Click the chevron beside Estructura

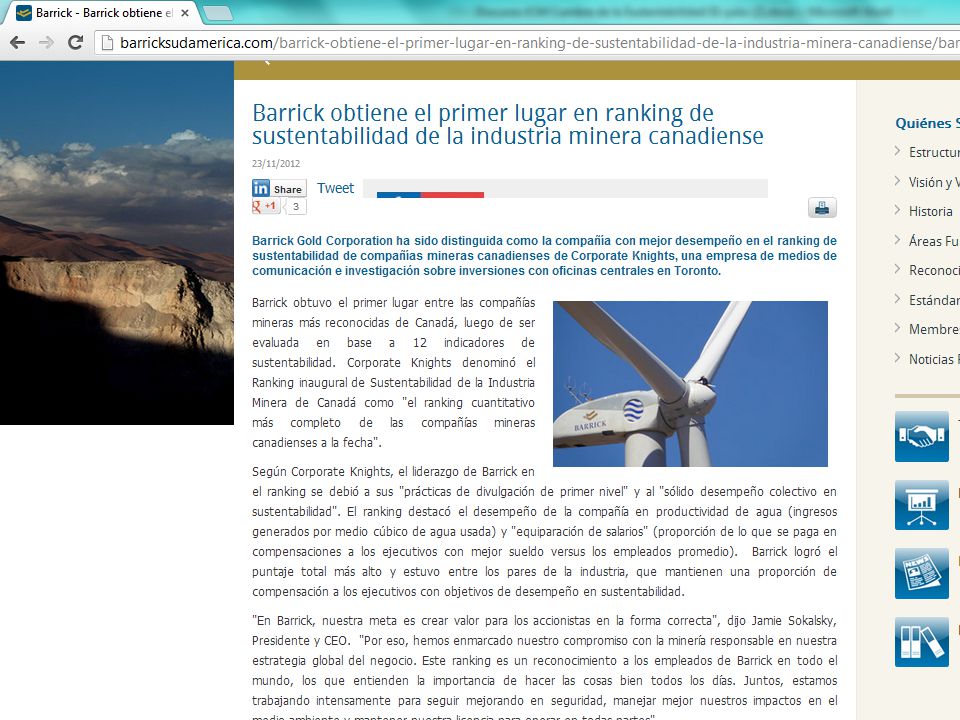coord(898,151)
